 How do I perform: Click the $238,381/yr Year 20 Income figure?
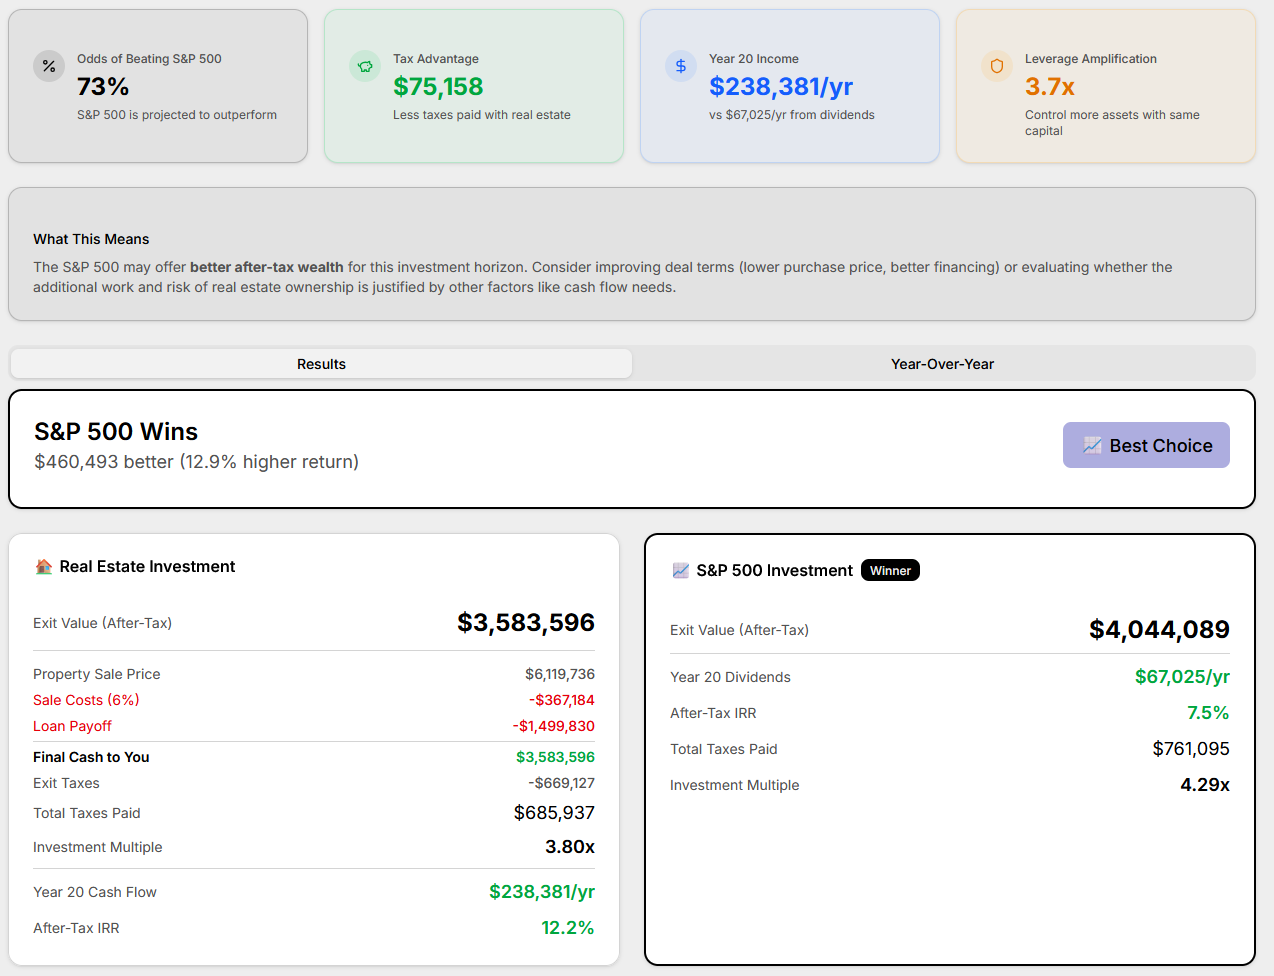[781, 87]
